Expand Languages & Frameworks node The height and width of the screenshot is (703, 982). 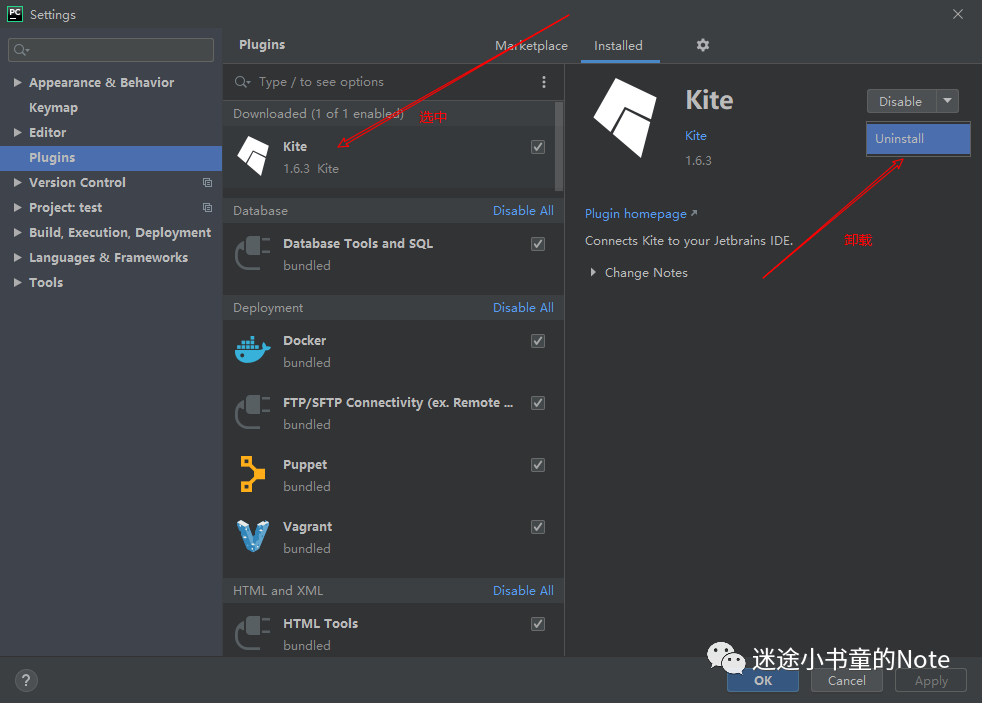click(18, 258)
